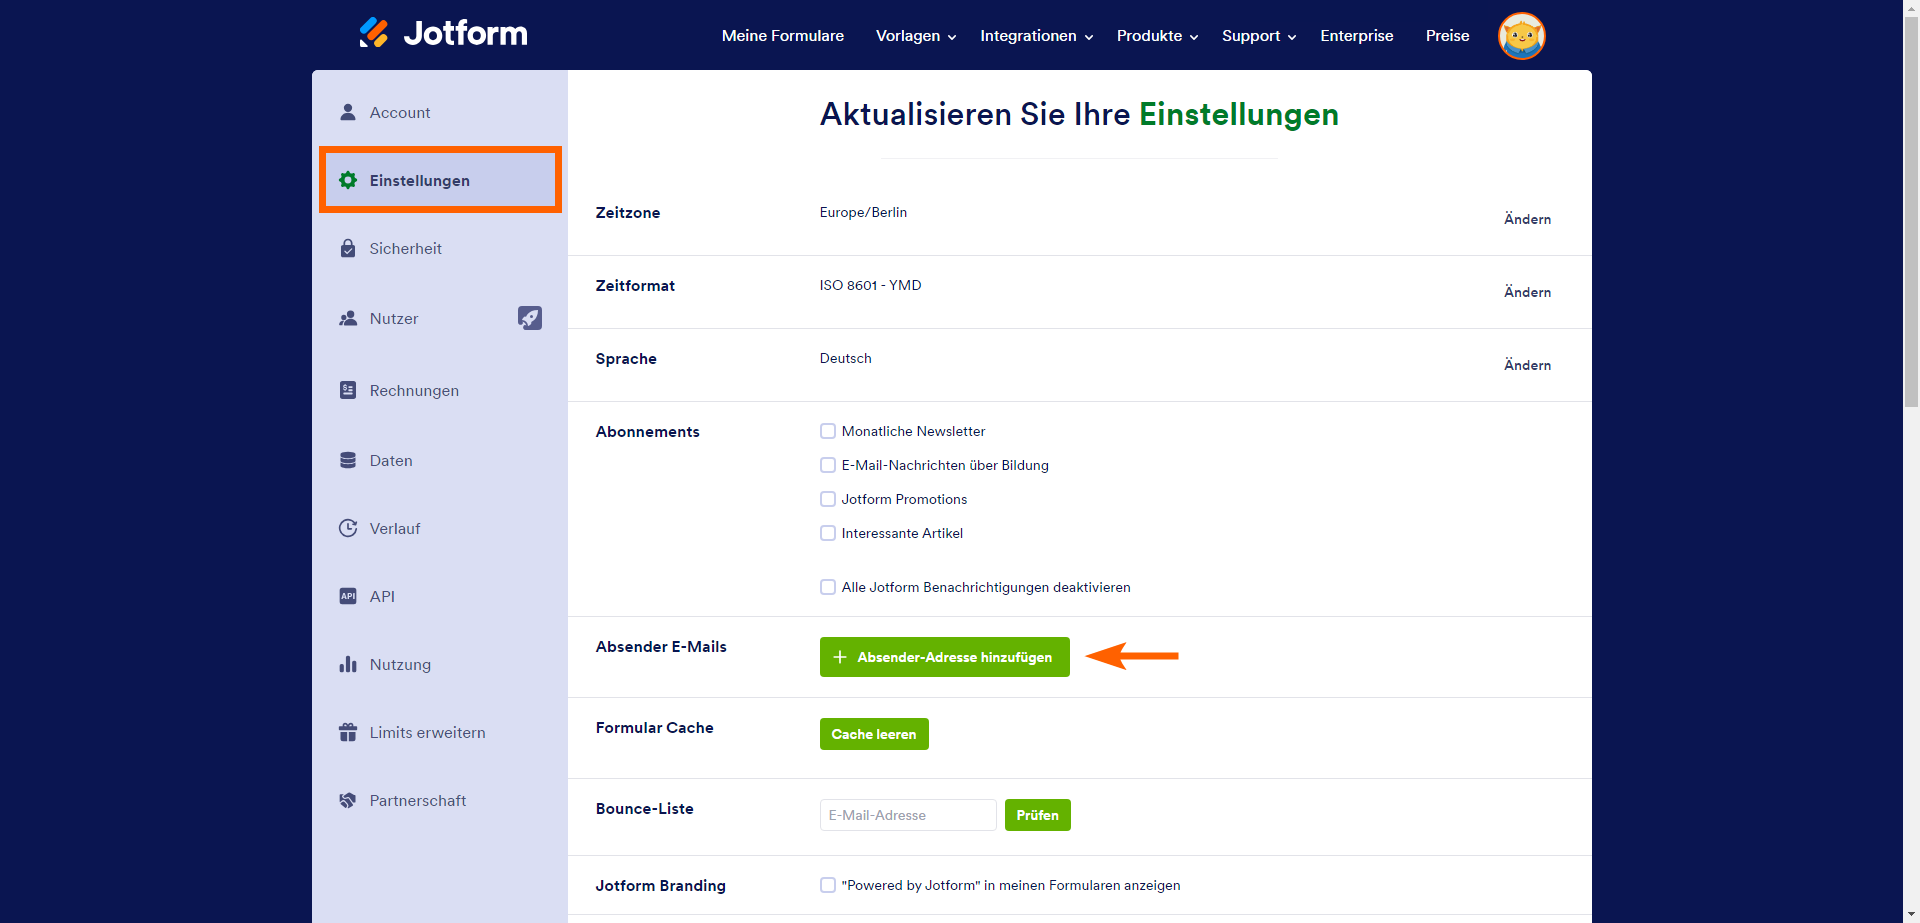Viewport: 1920px width, 923px height.
Task: Focus the Bounce-Liste E-Mail-Adresse field
Action: point(908,815)
